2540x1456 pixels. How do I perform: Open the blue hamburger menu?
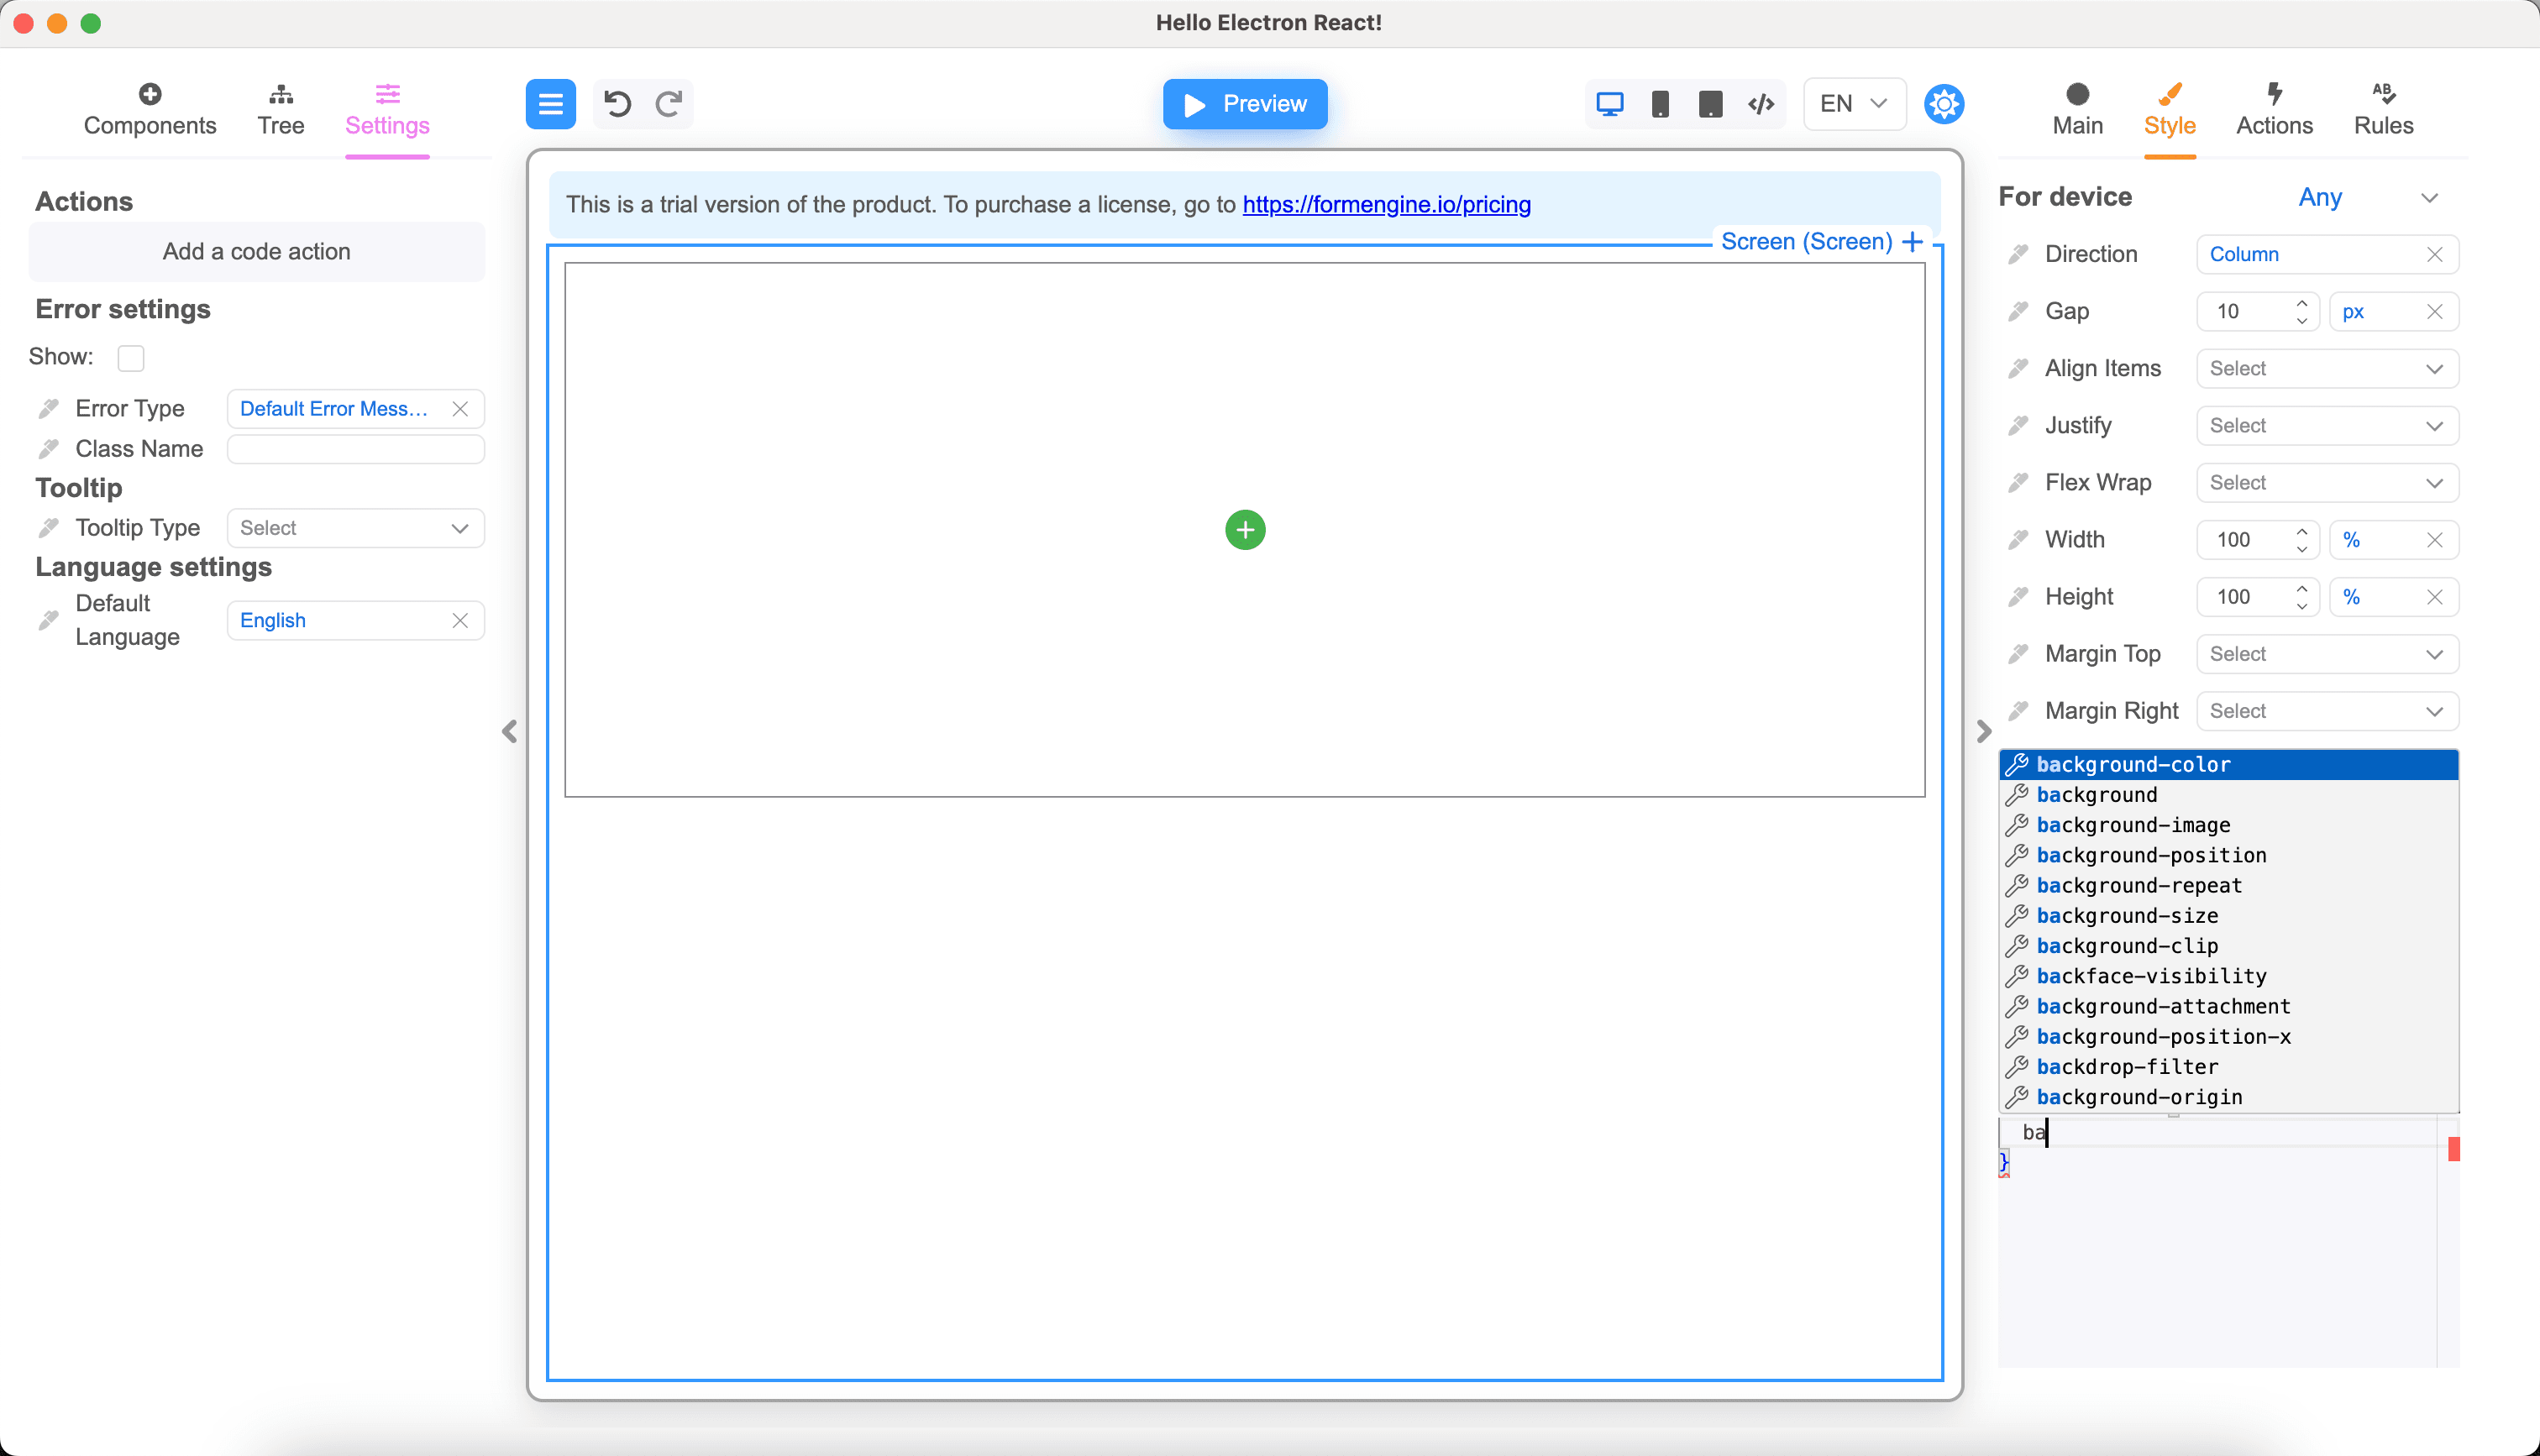[x=550, y=103]
